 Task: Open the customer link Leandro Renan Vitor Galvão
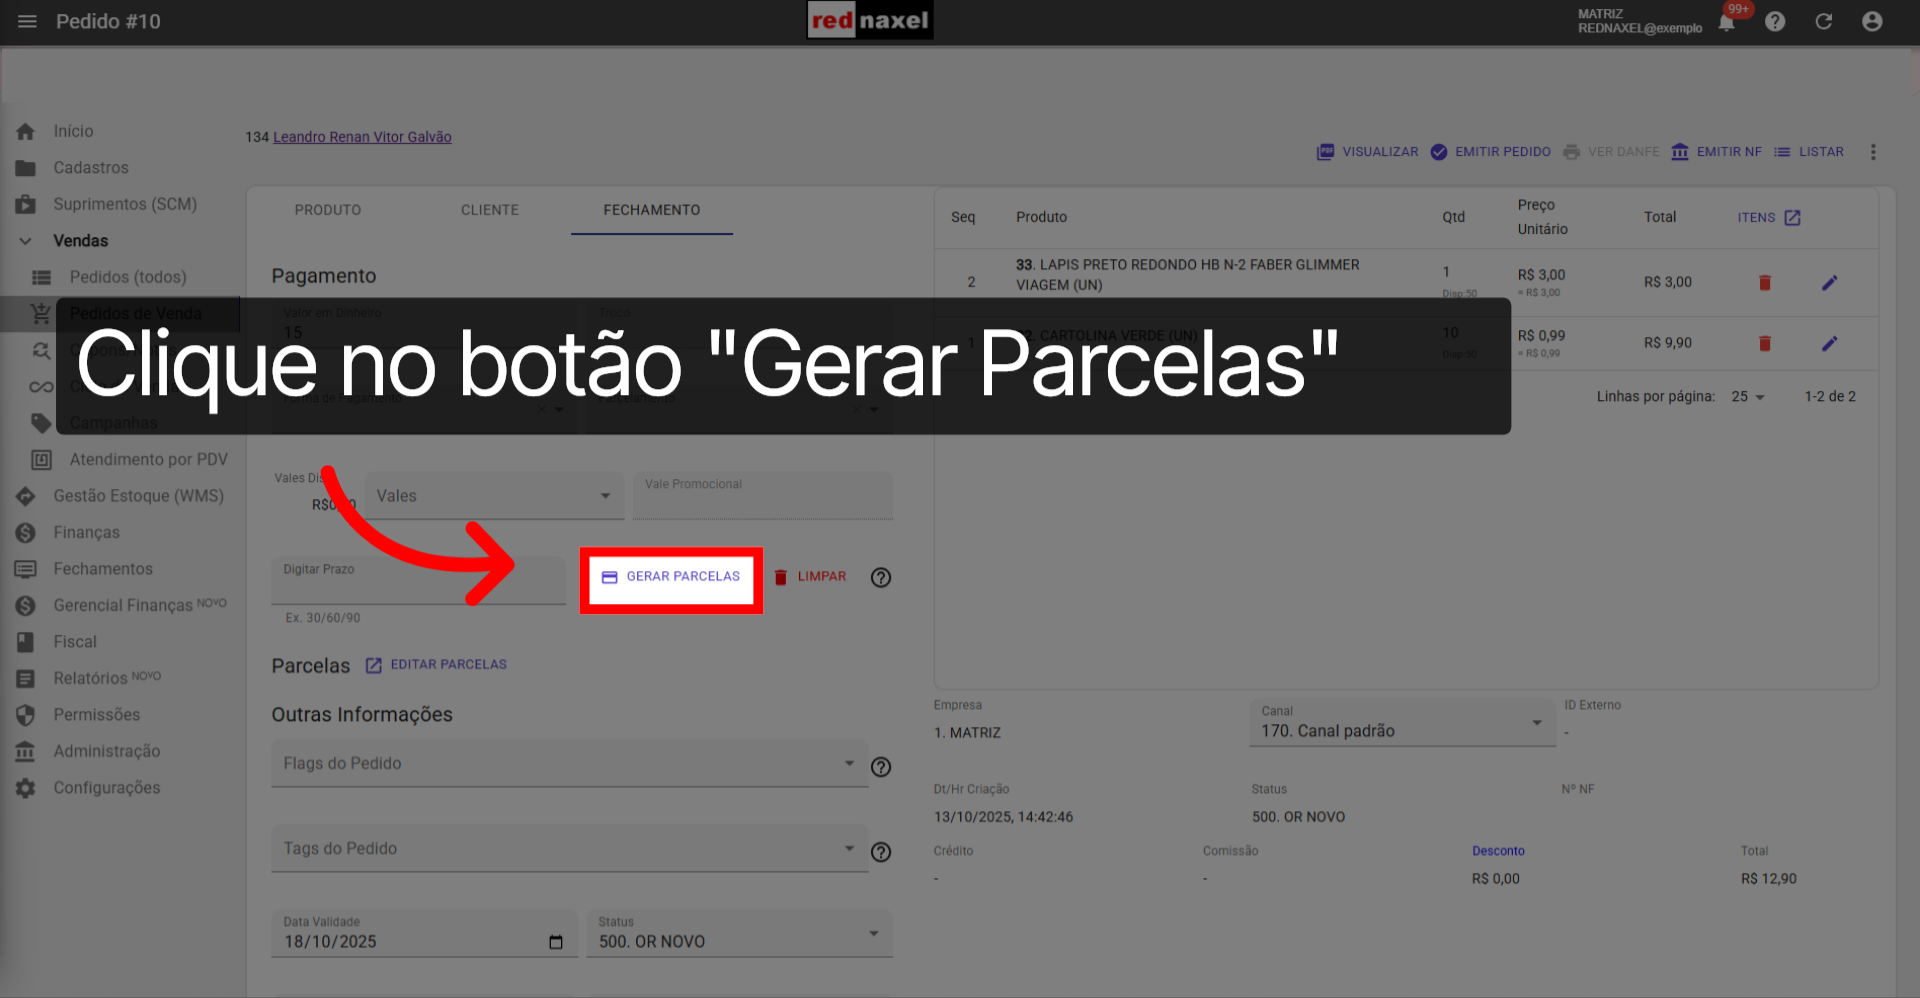(x=362, y=137)
